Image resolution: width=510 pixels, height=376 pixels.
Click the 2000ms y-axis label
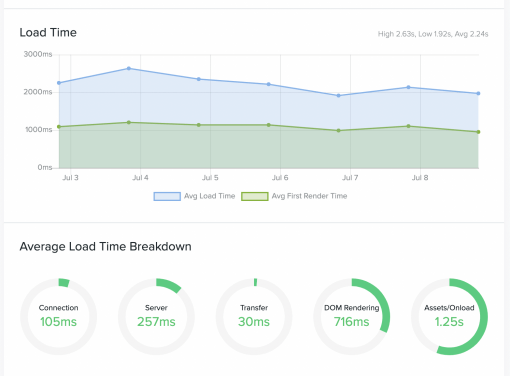click(x=38, y=92)
